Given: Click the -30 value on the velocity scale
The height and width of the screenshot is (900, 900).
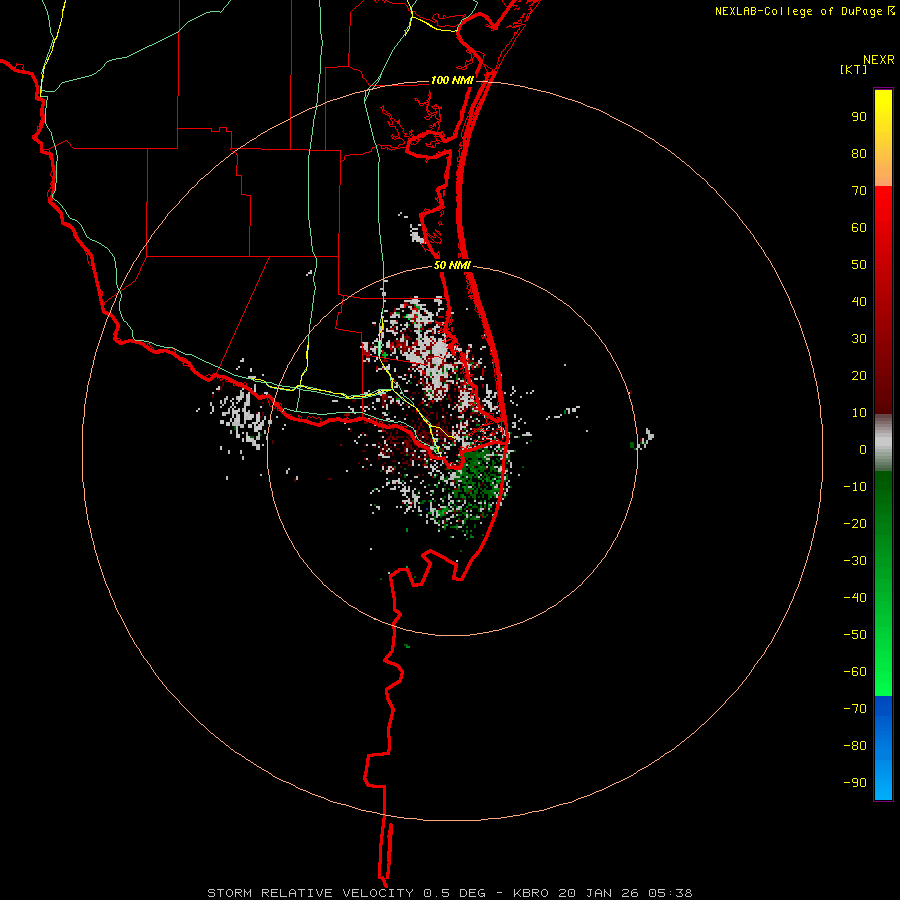Looking at the screenshot, I should point(855,561).
